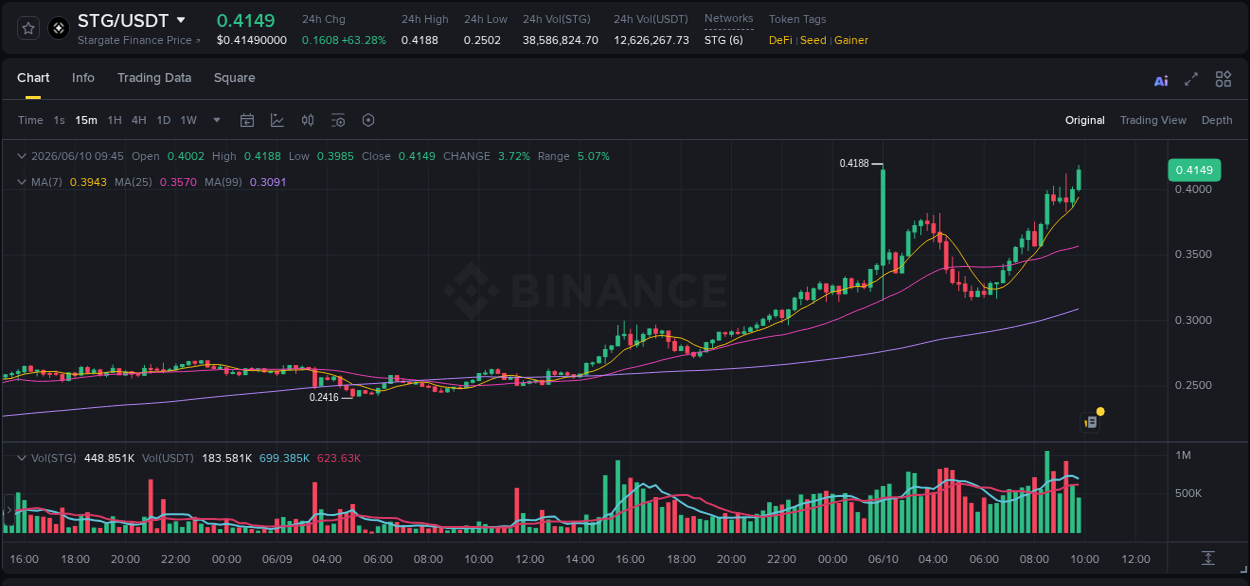Viewport: 1250px width, 586px height.
Task: Open the Networks STG (6) list
Action: (723, 40)
